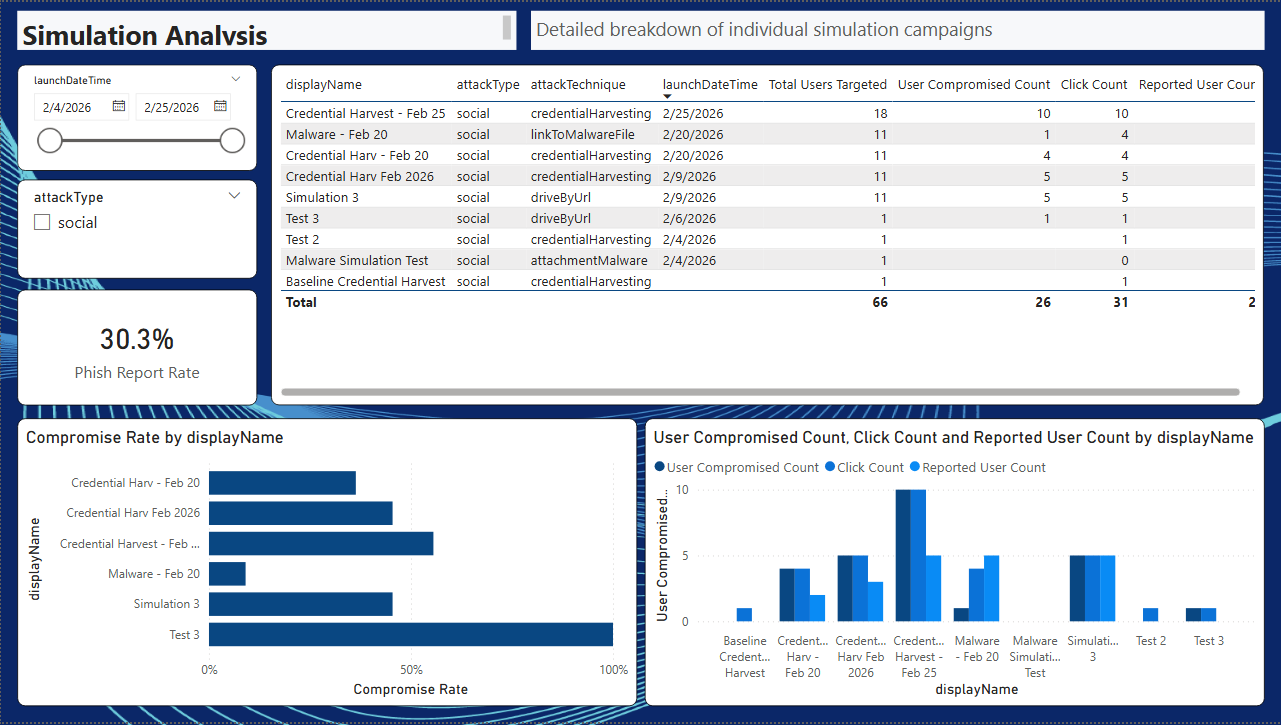This screenshot has width=1281, height=725.
Task: Click the left handle of the date slider
Action: 50,141
